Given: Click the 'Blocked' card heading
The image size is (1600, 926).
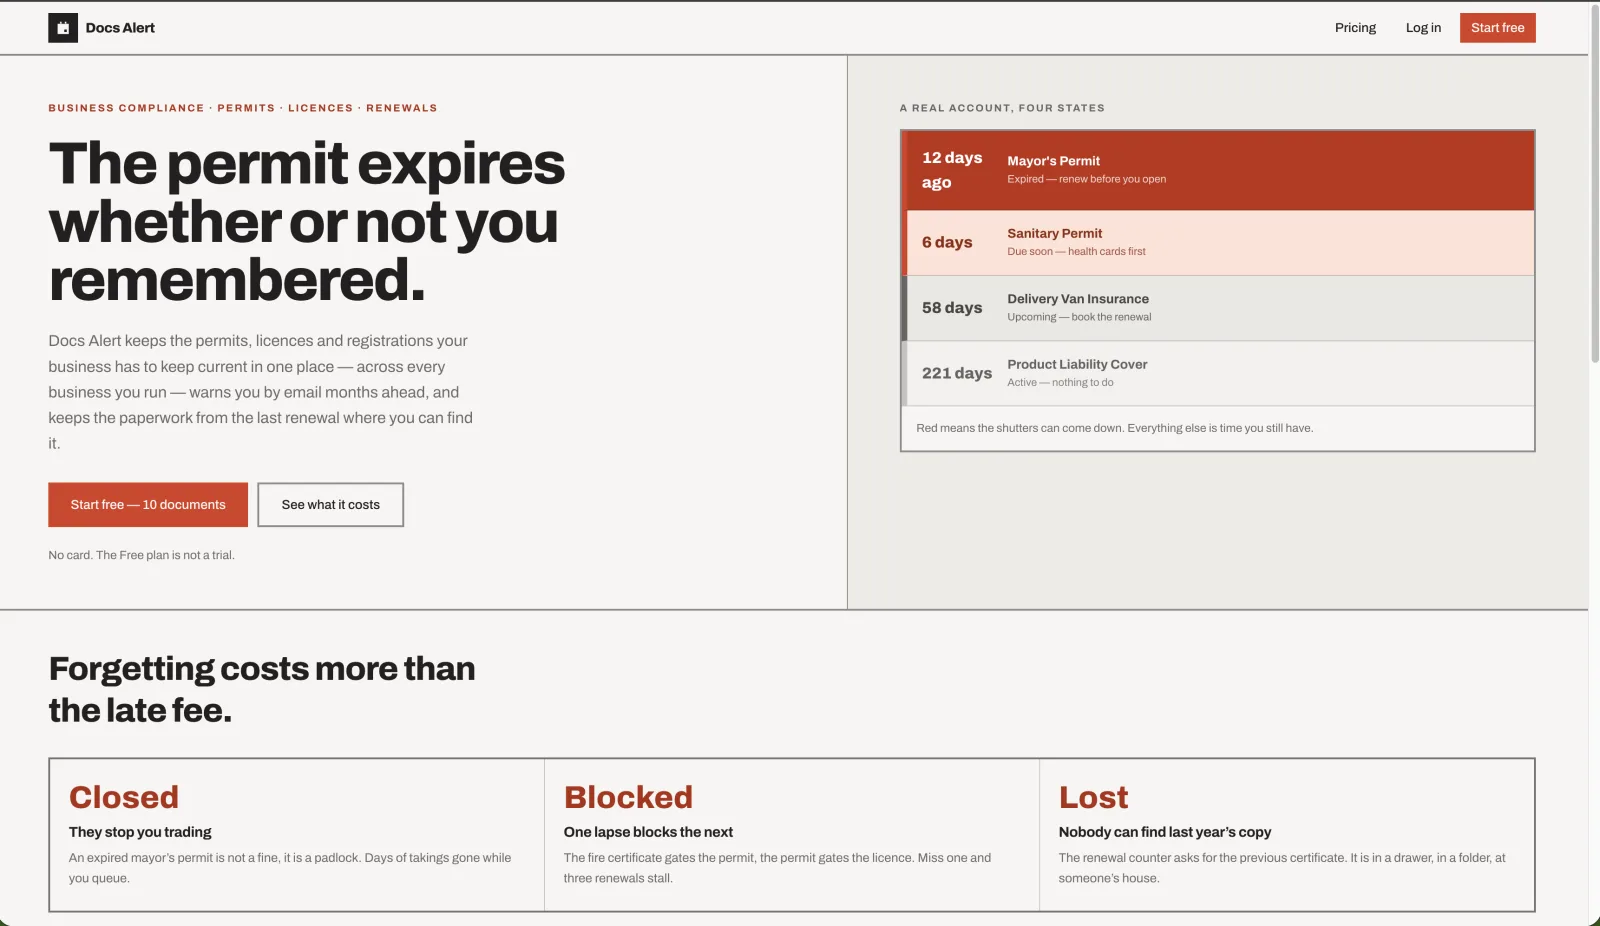Looking at the screenshot, I should [628, 797].
